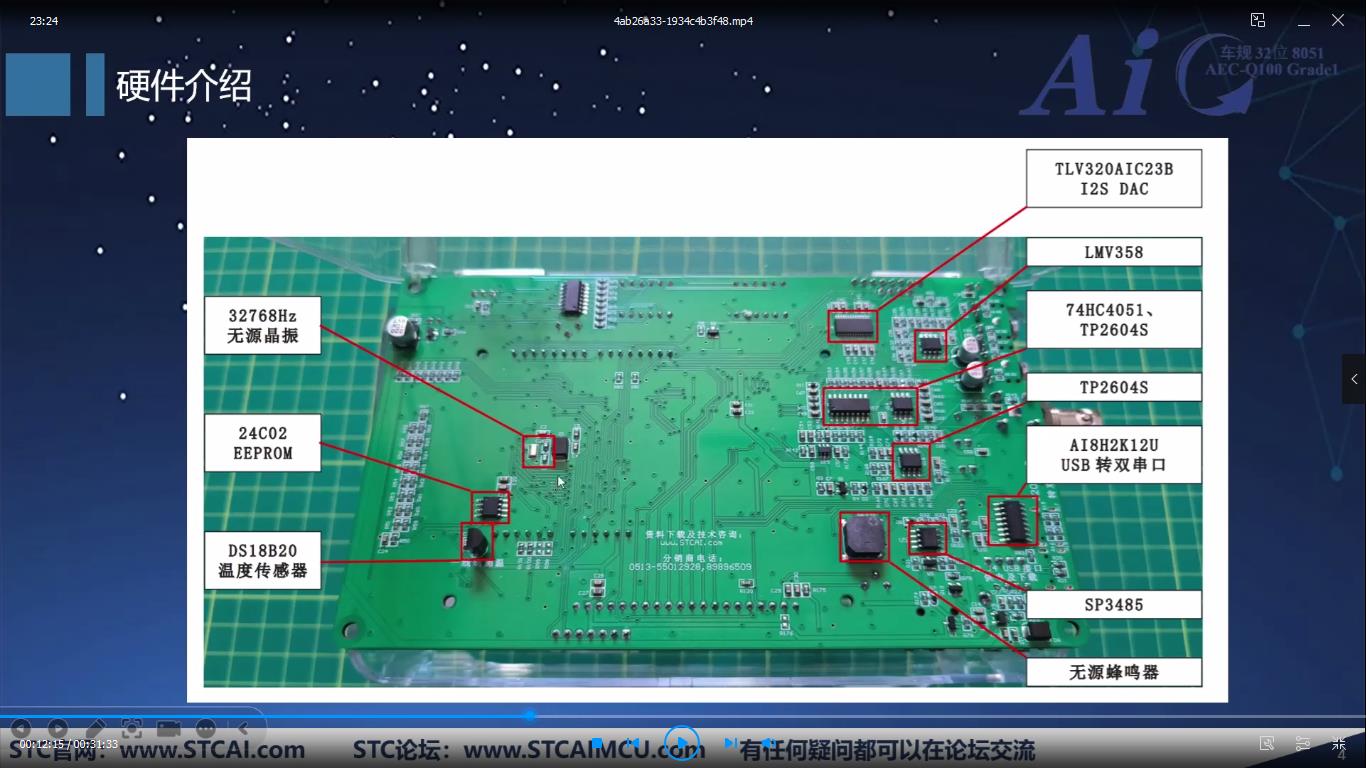Click the circular play button
Screen dimensions: 1366x768
[681, 743]
